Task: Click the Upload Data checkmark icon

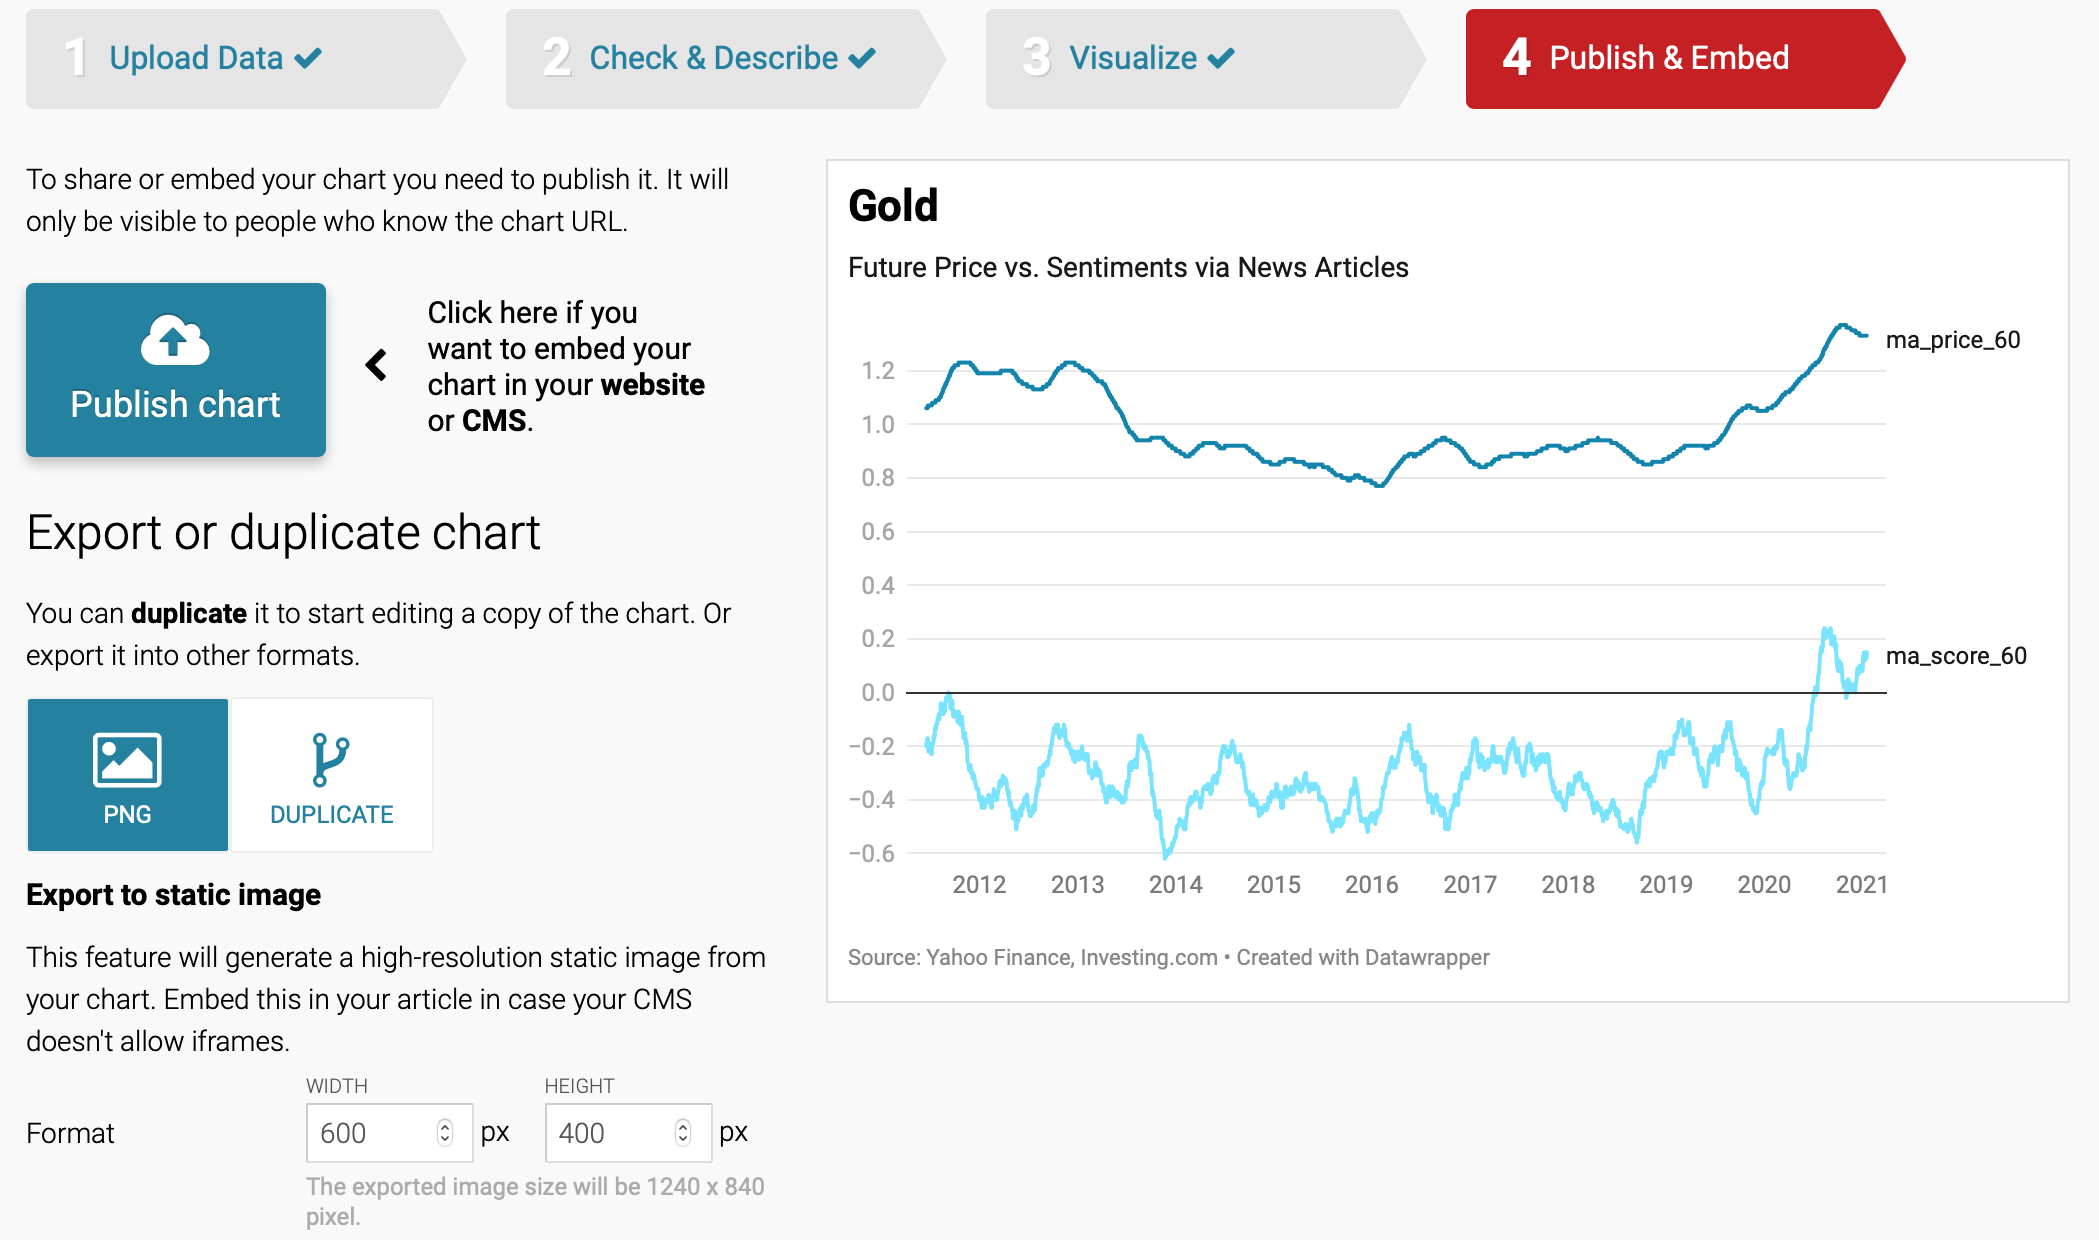Action: tap(308, 58)
